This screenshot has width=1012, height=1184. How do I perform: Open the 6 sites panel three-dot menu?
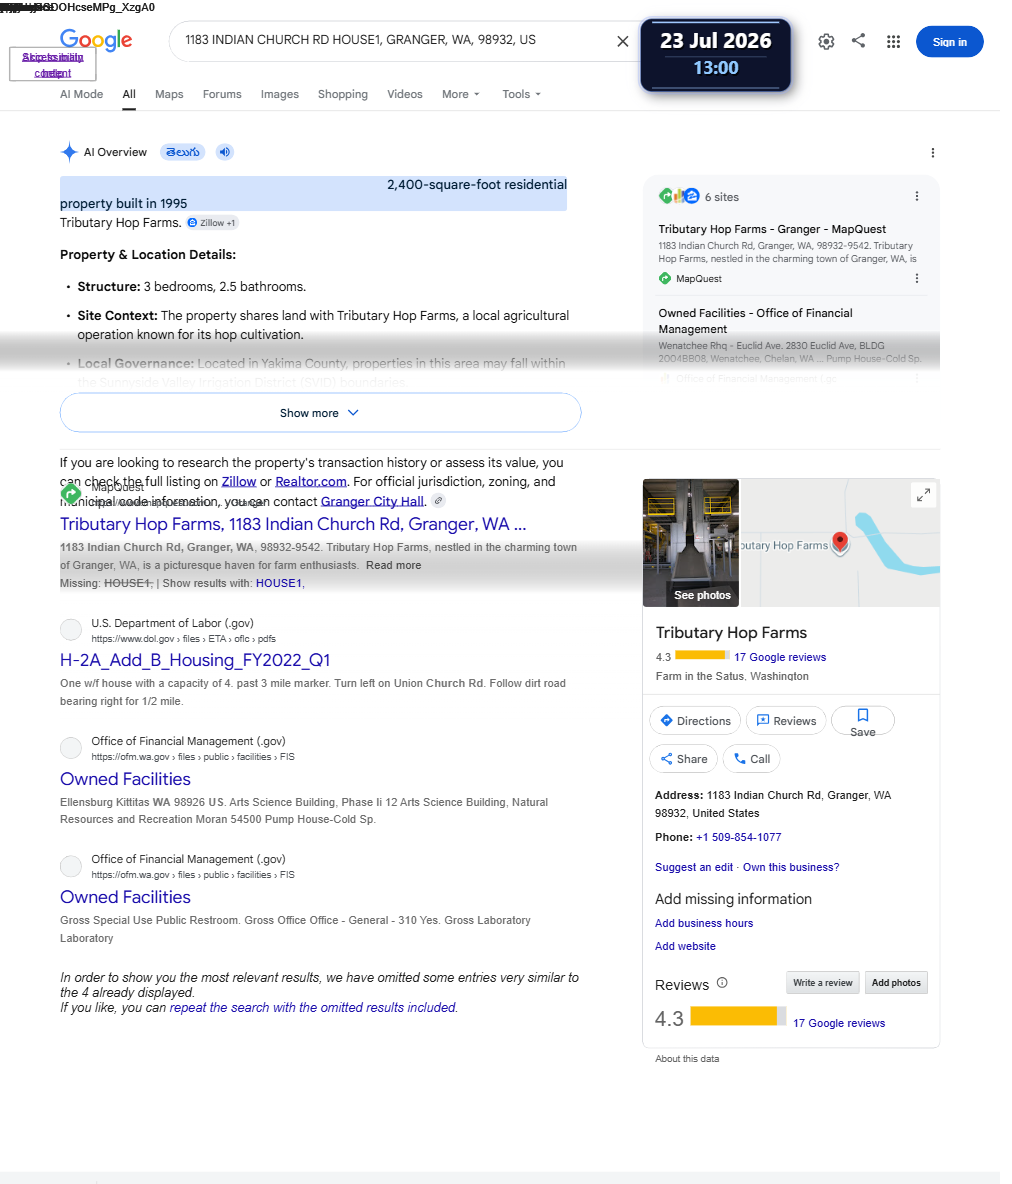click(x=917, y=196)
